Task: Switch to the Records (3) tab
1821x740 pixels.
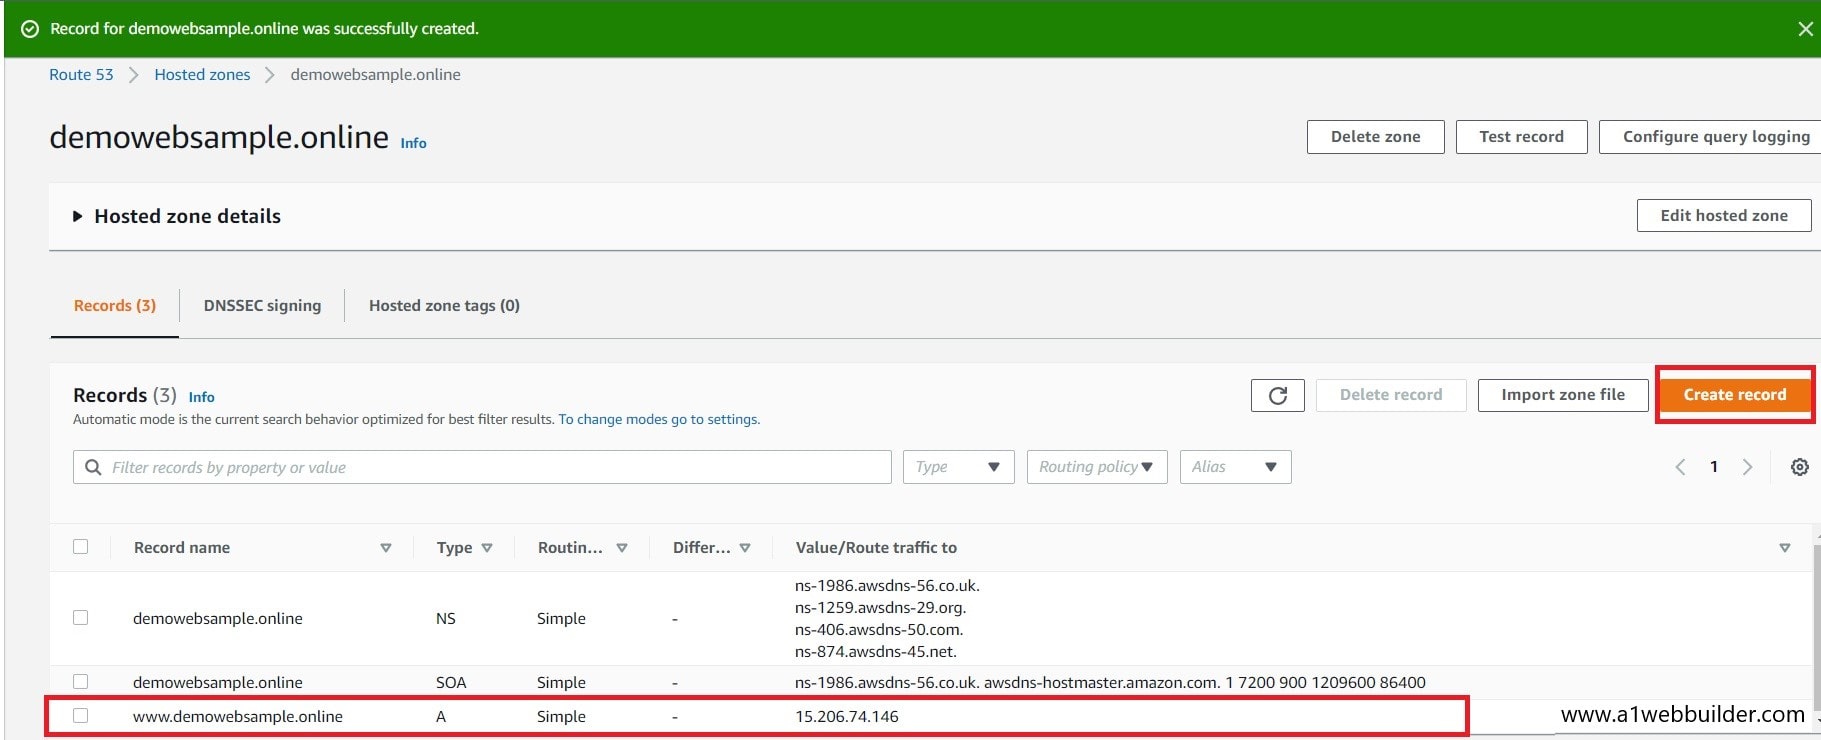Action: (115, 306)
